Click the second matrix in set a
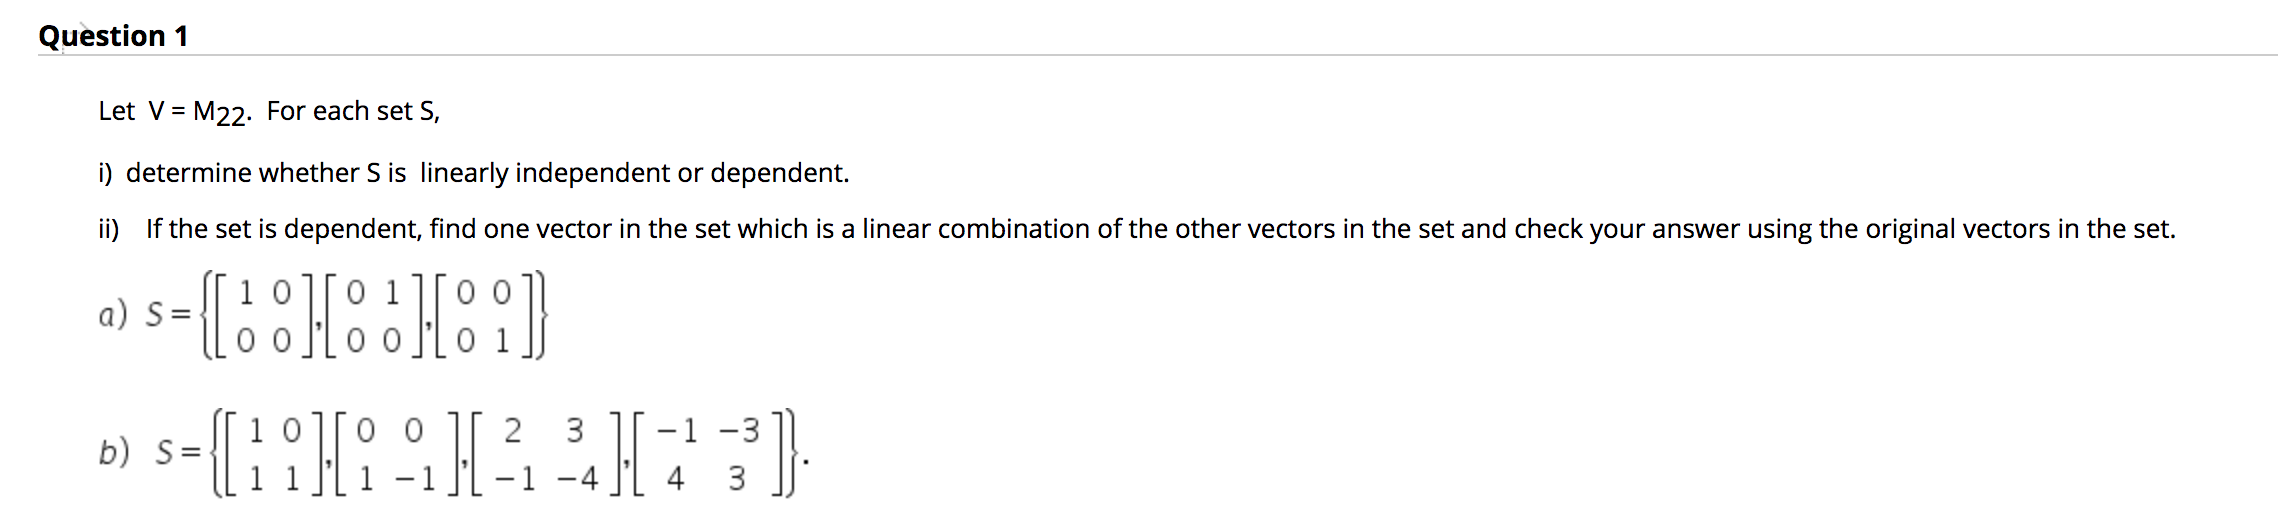Image resolution: width=2278 pixels, height=530 pixels. 373,317
